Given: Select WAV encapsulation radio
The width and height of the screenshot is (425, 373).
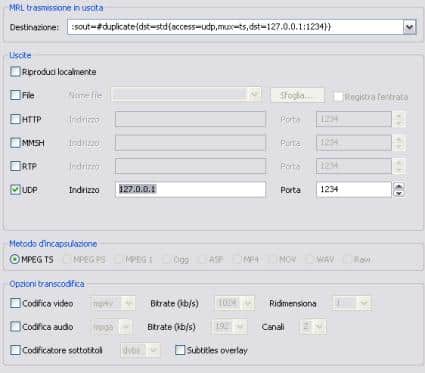Looking at the screenshot, I should pyautogui.click(x=310, y=259).
